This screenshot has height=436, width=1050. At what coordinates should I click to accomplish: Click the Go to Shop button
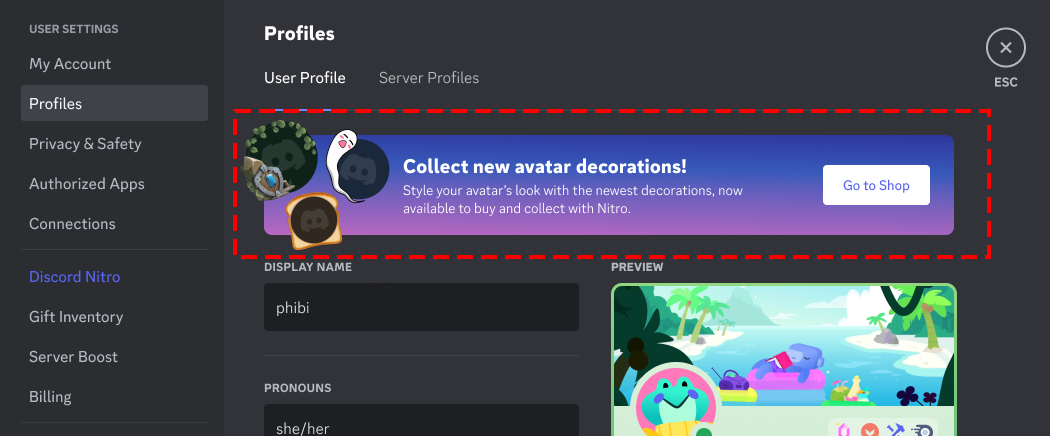click(876, 185)
